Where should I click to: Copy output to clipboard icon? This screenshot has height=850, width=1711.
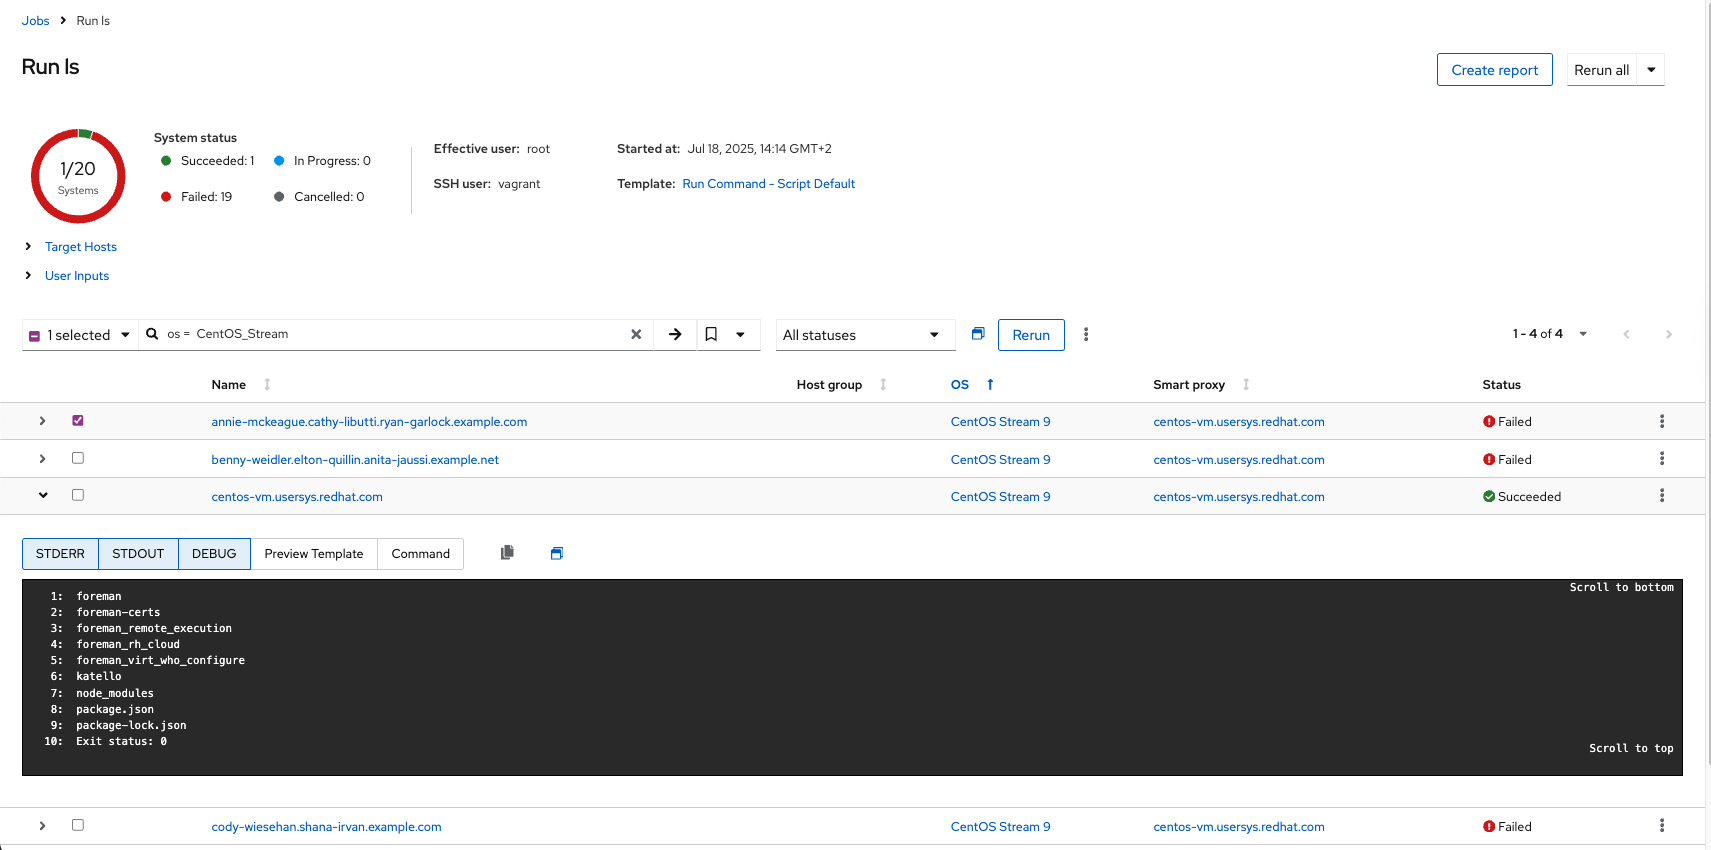pos(507,553)
